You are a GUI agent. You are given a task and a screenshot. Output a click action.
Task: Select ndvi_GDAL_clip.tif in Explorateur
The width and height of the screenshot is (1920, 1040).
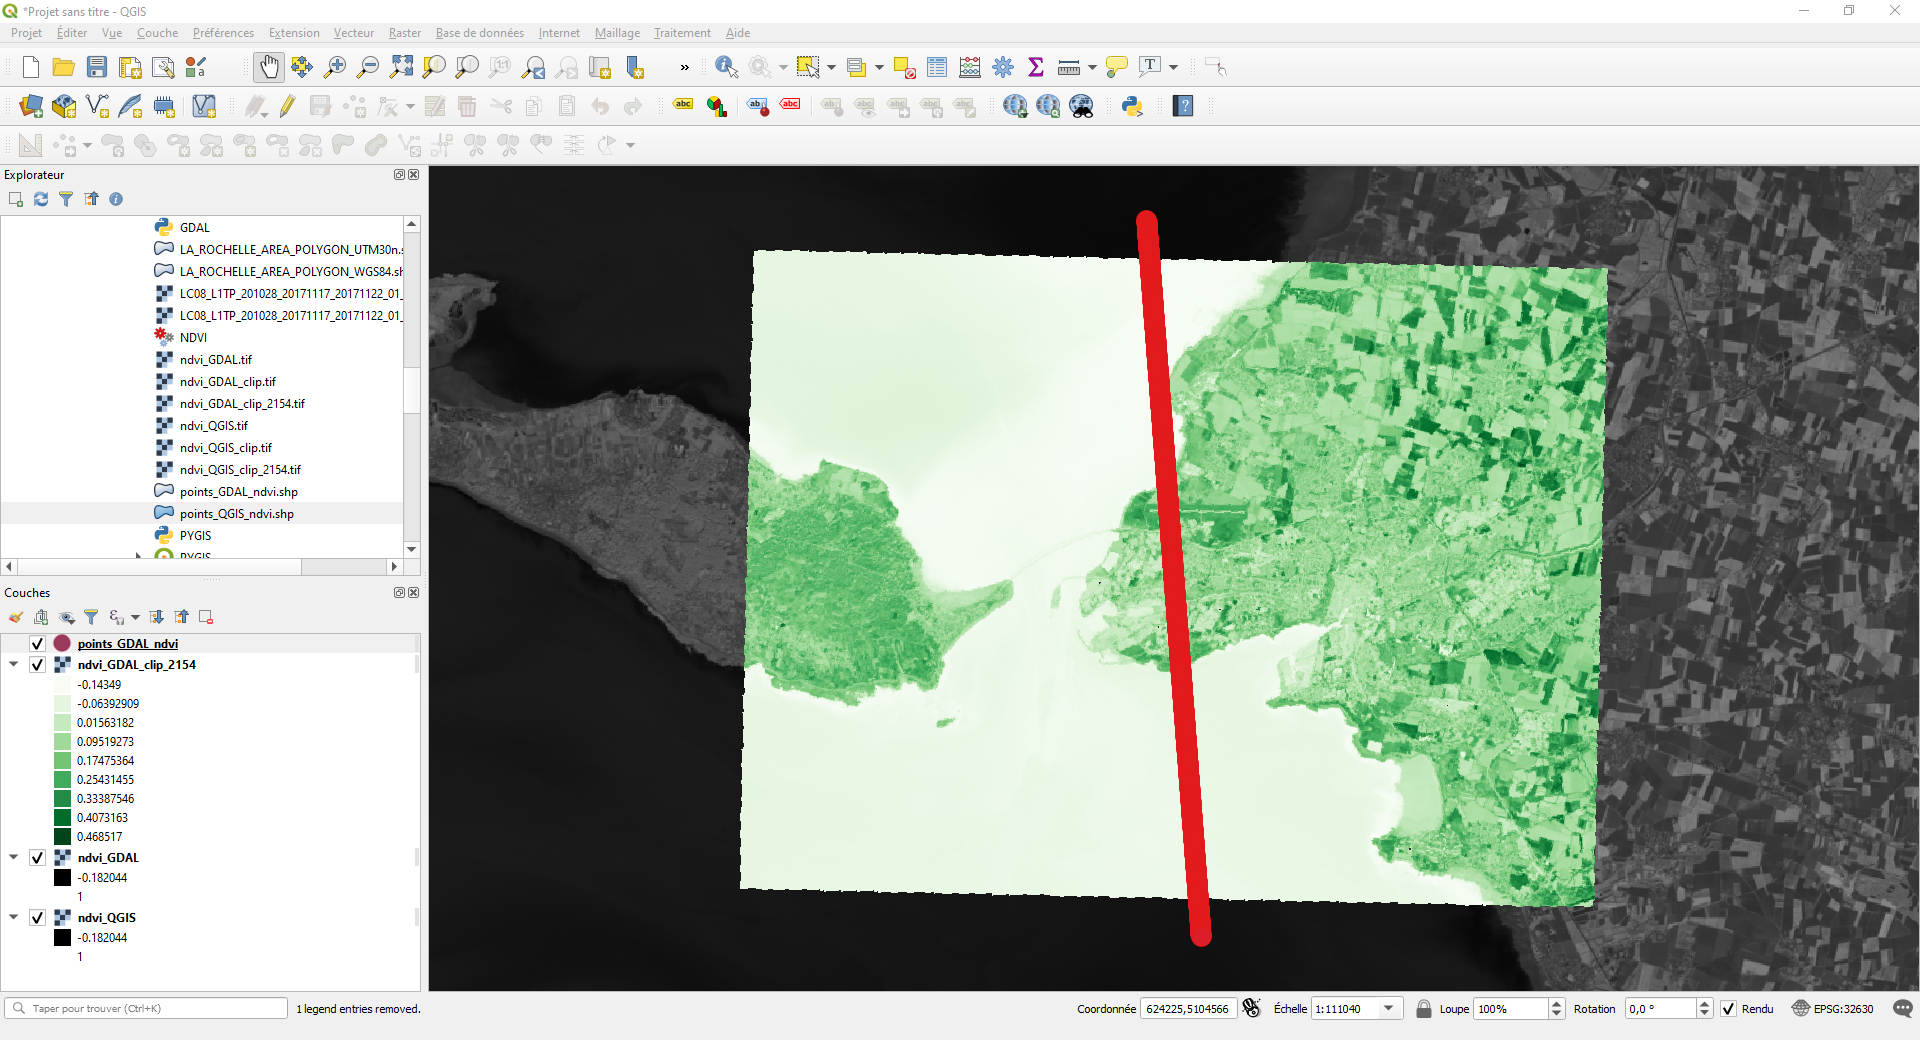pos(228,382)
